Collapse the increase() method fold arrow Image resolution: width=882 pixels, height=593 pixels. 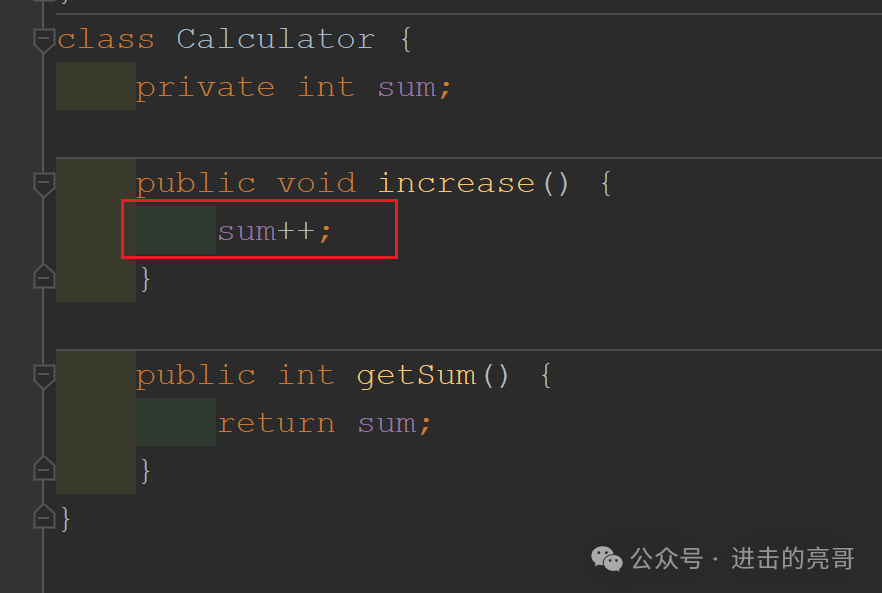44,185
